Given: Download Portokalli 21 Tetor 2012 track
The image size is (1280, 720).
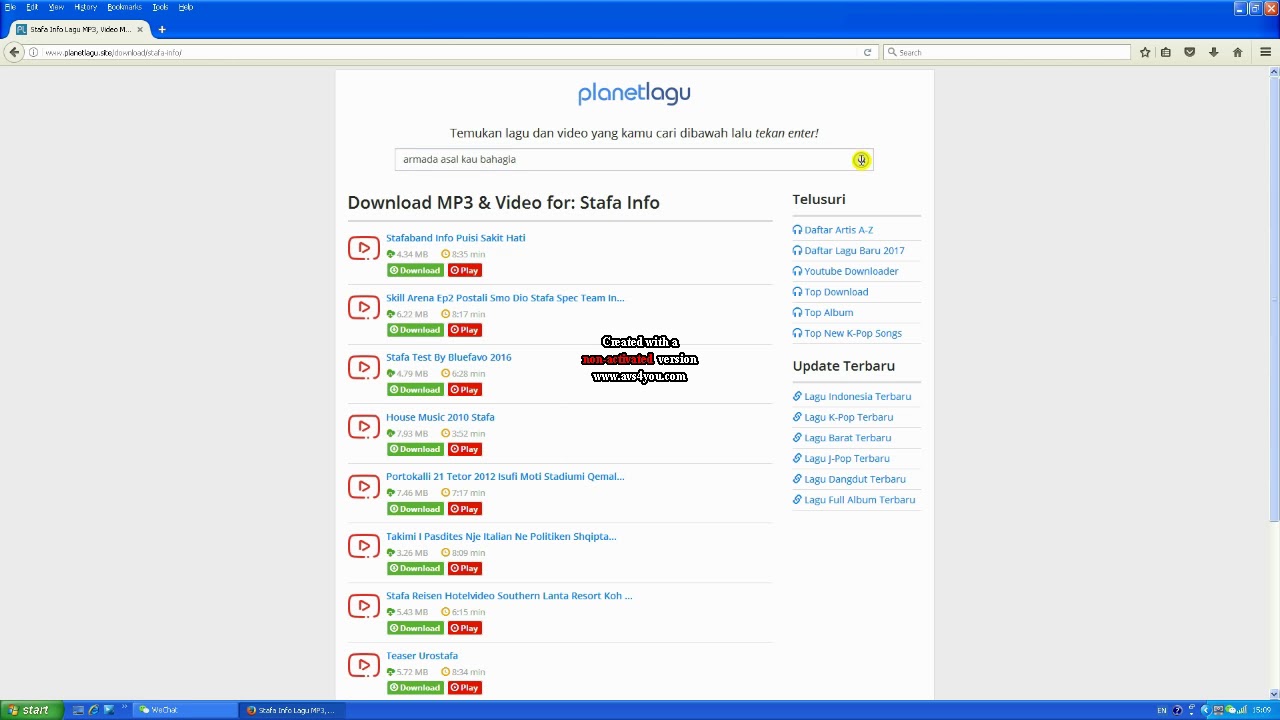Looking at the screenshot, I should 415,508.
